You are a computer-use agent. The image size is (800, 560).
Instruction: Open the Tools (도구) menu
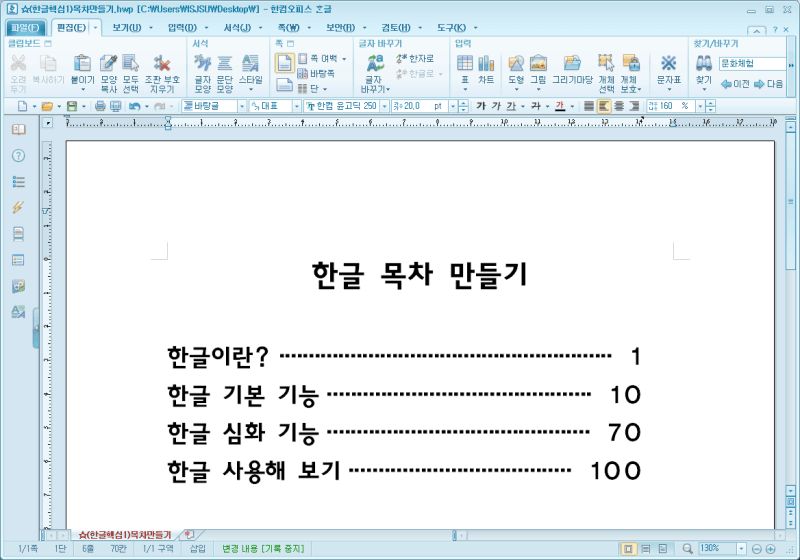pos(451,28)
